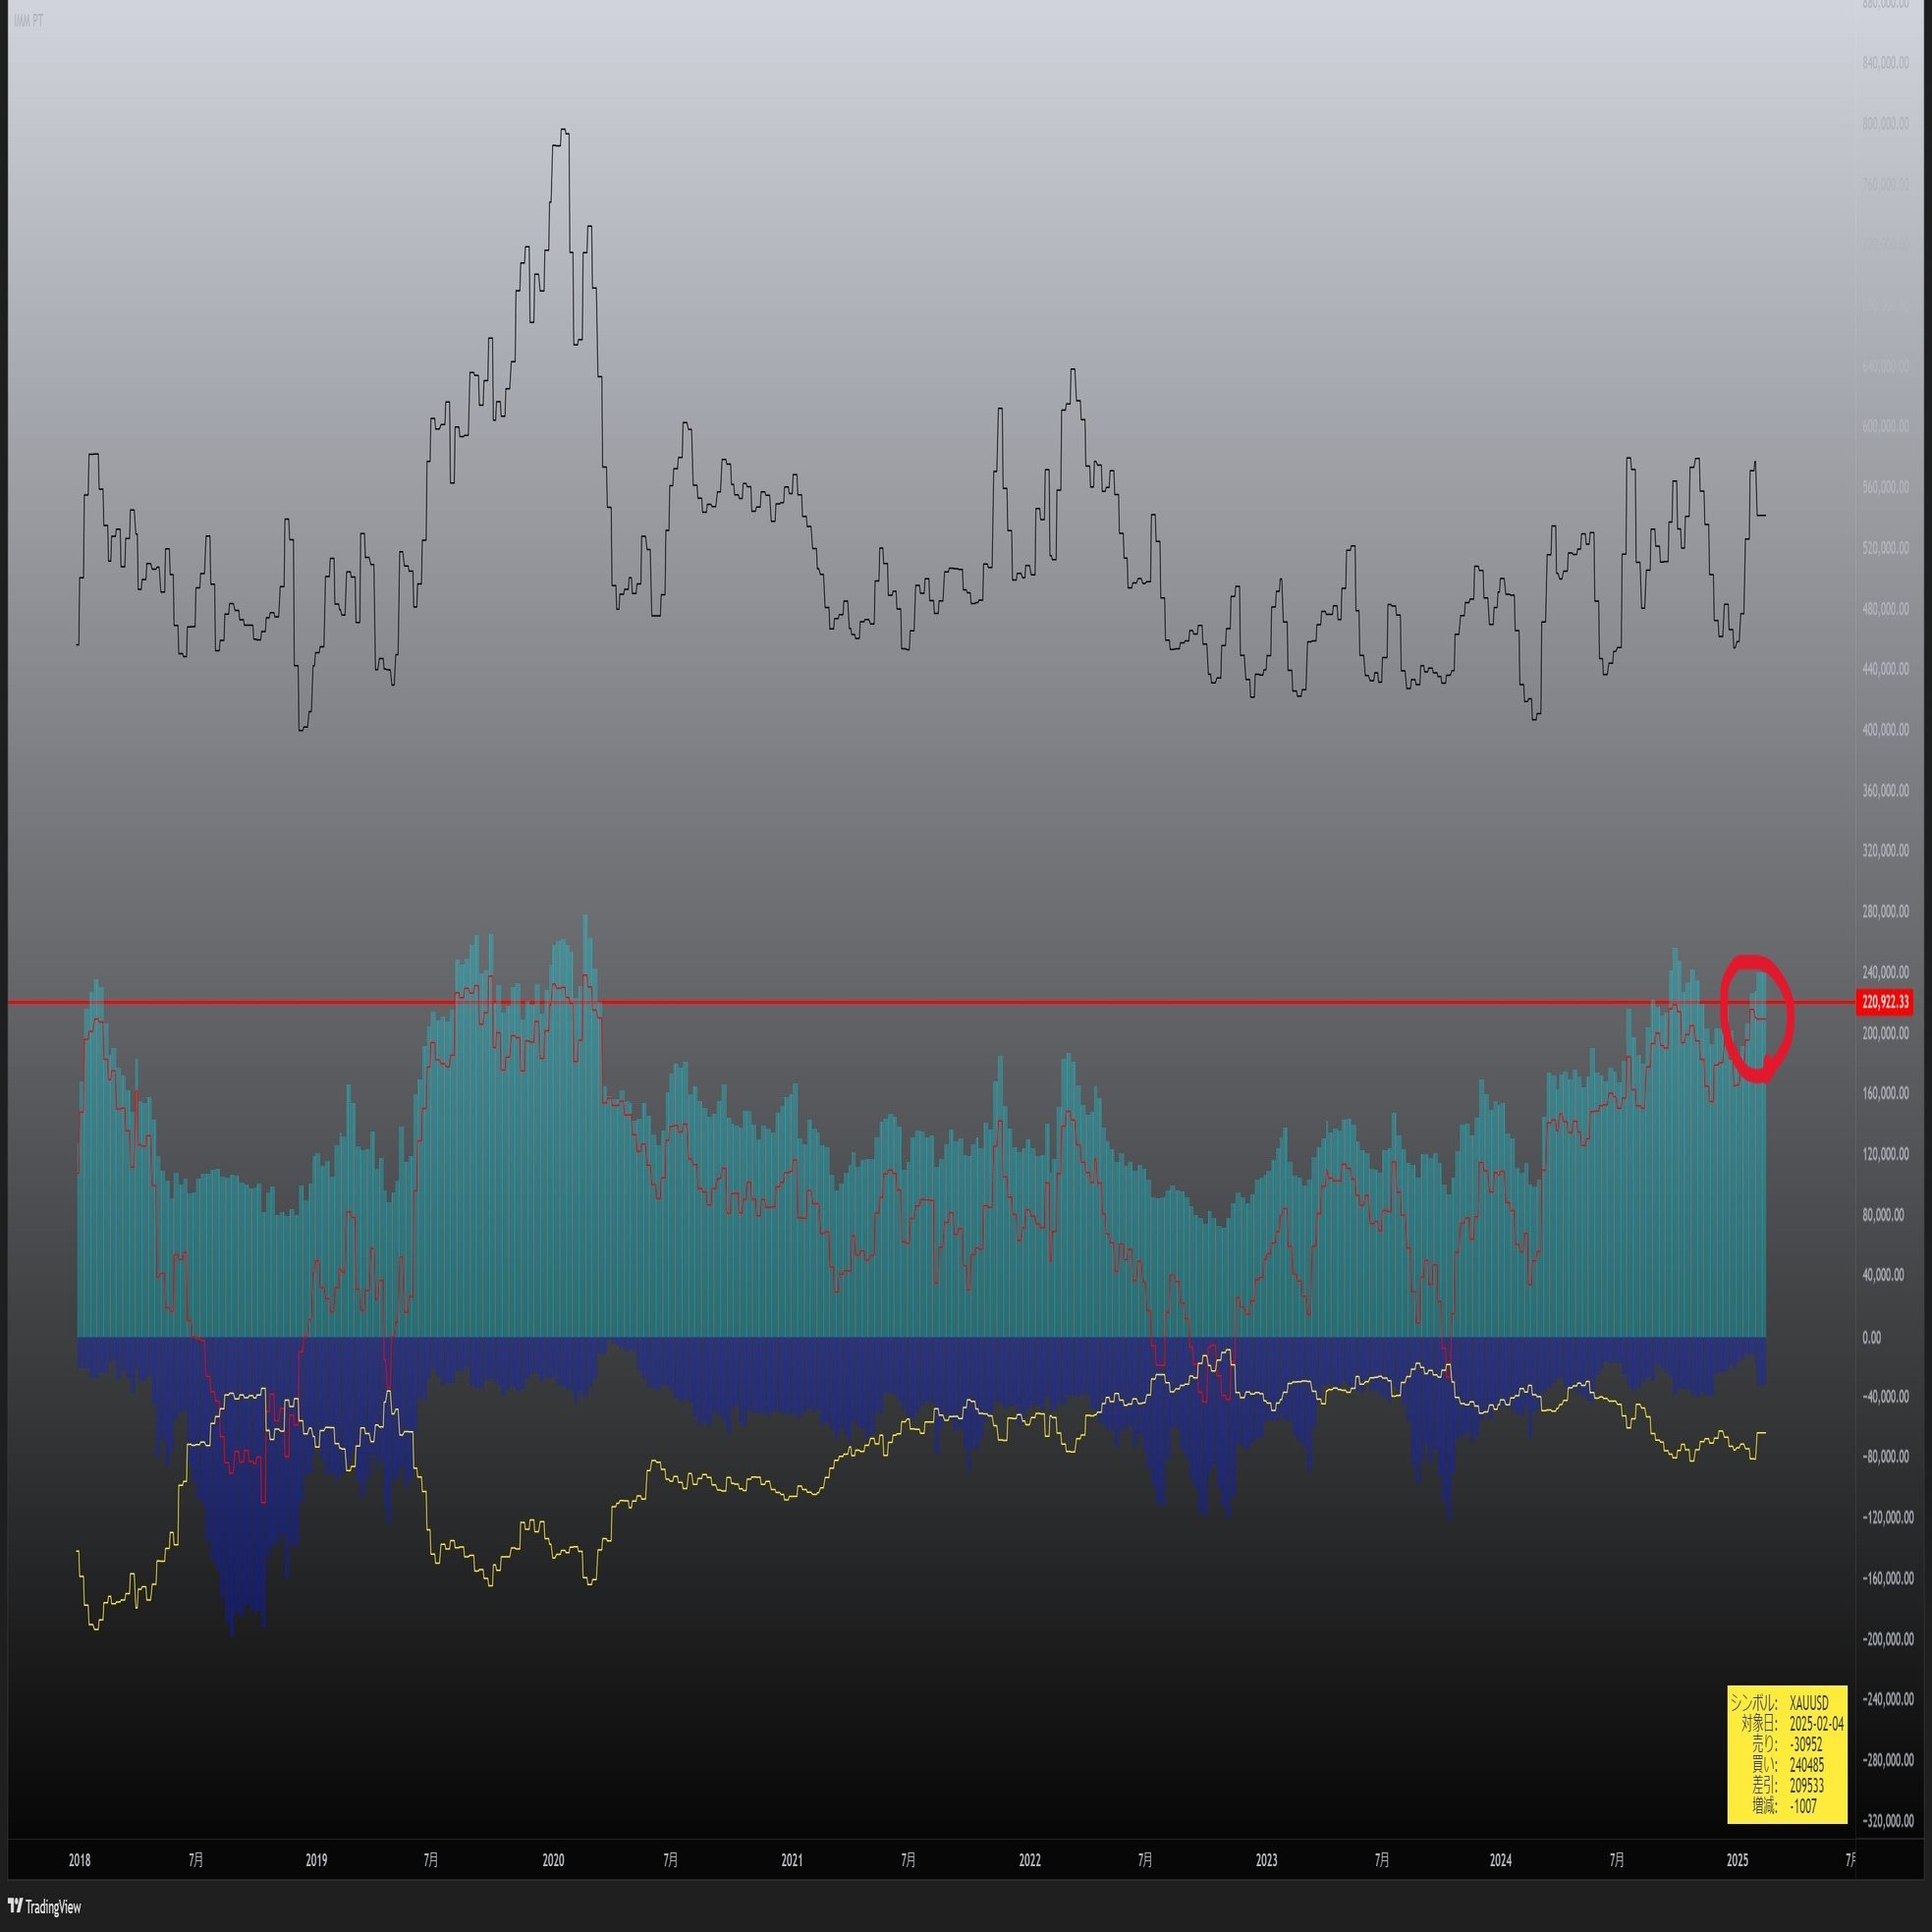Click the black line's 2020 peak
1932x1932 pixels.
pos(564,130)
